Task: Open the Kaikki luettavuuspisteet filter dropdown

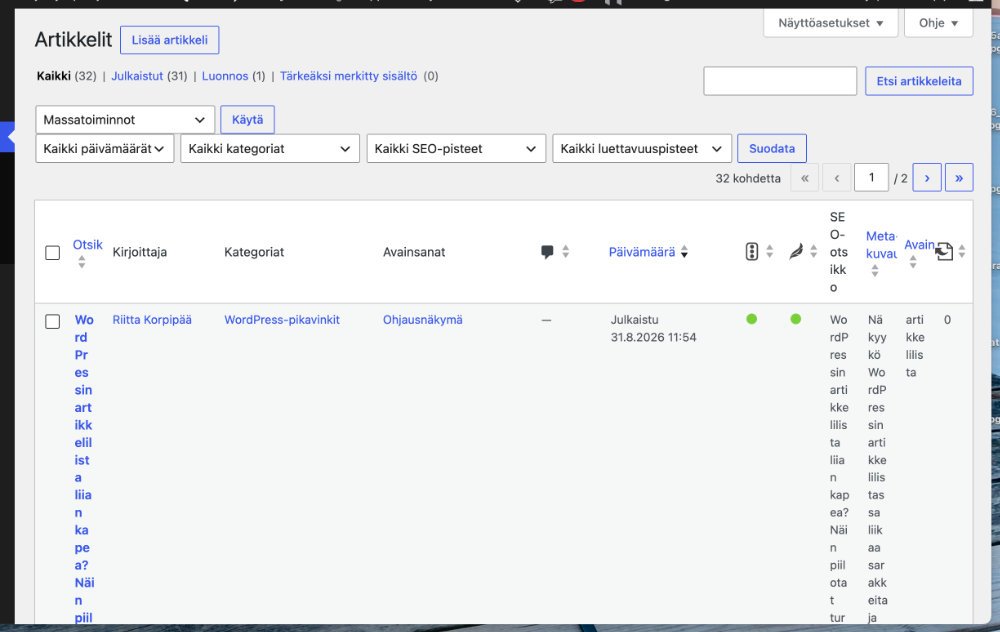Action: pyautogui.click(x=642, y=149)
